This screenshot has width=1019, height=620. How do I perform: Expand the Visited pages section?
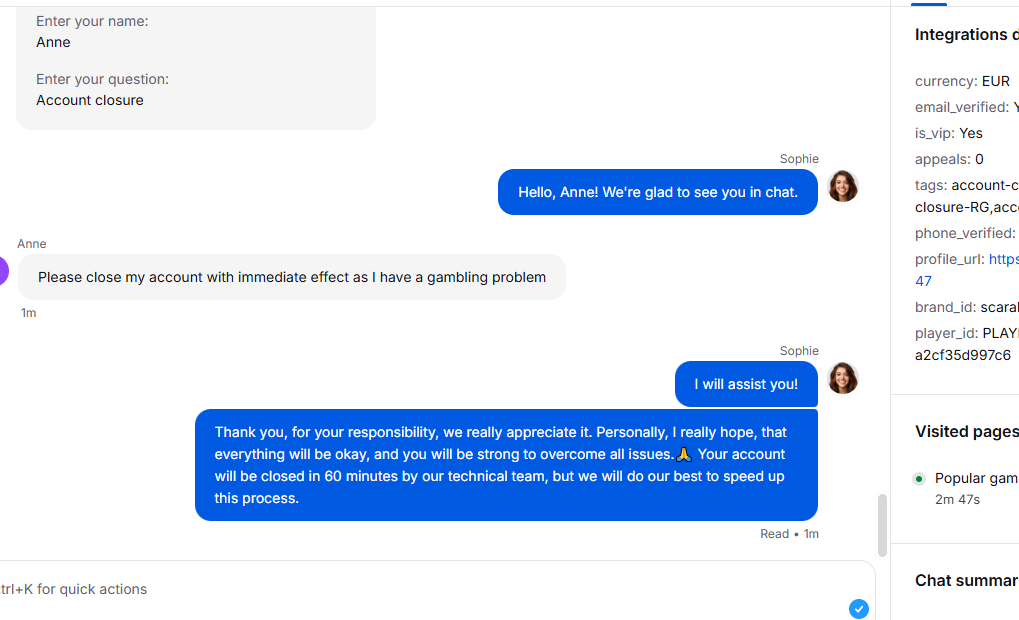966,432
